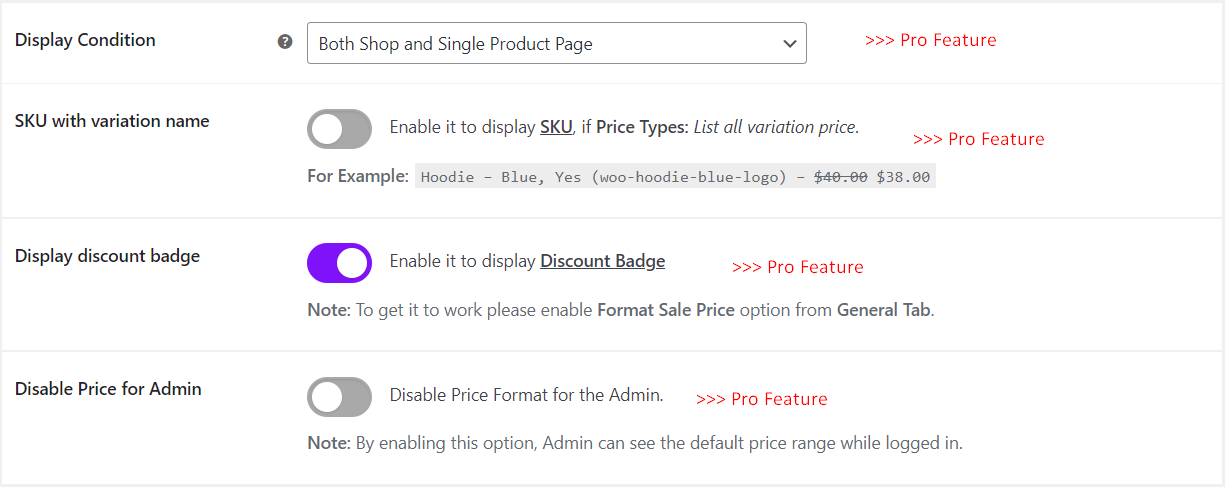1225x487 pixels.
Task: Click the bold Format Sale Price text
Action: point(666,310)
